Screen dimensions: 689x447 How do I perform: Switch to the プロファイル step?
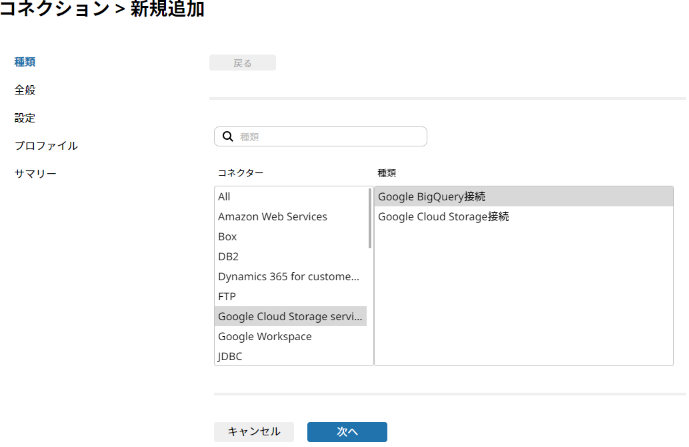click(x=46, y=146)
